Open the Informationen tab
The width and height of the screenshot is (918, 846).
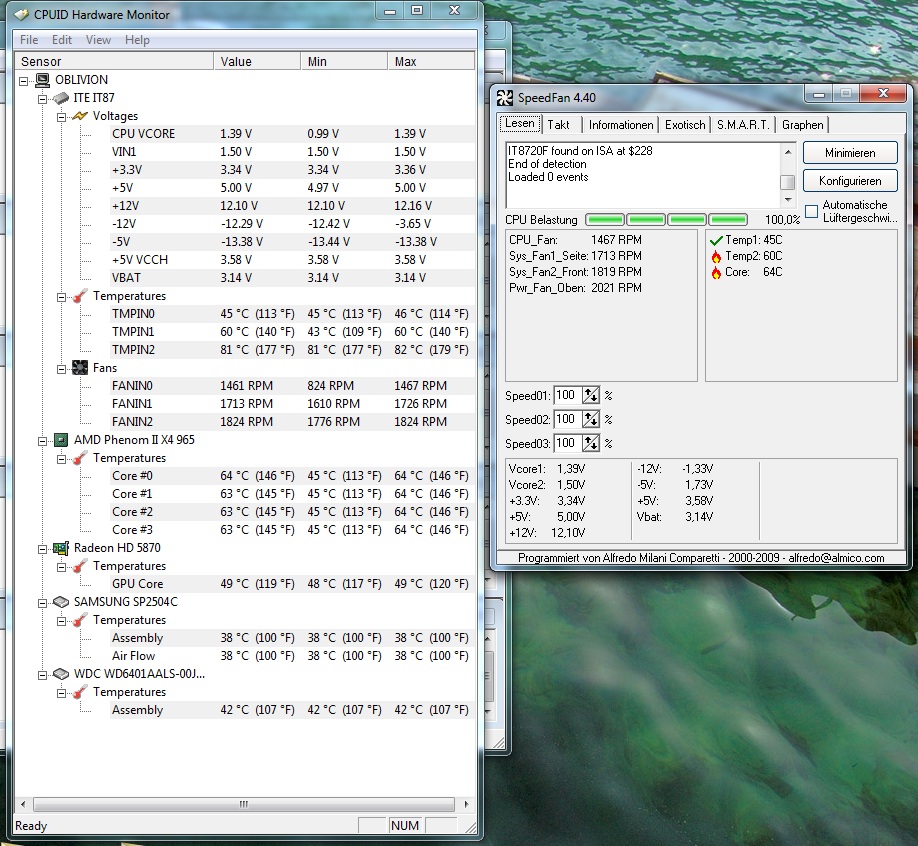pos(621,125)
